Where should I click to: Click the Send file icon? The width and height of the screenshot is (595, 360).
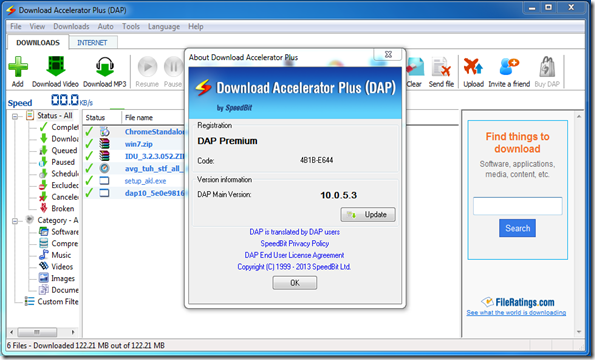pos(441,67)
